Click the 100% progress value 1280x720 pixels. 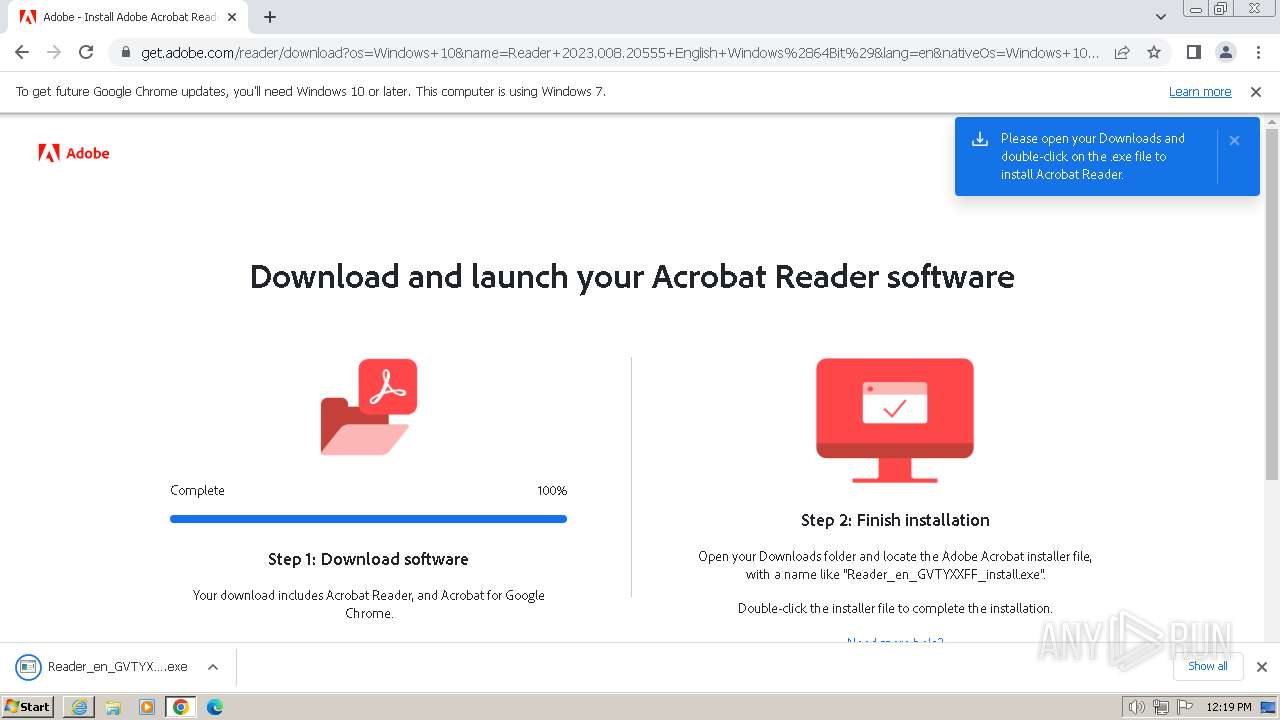pos(552,491)
